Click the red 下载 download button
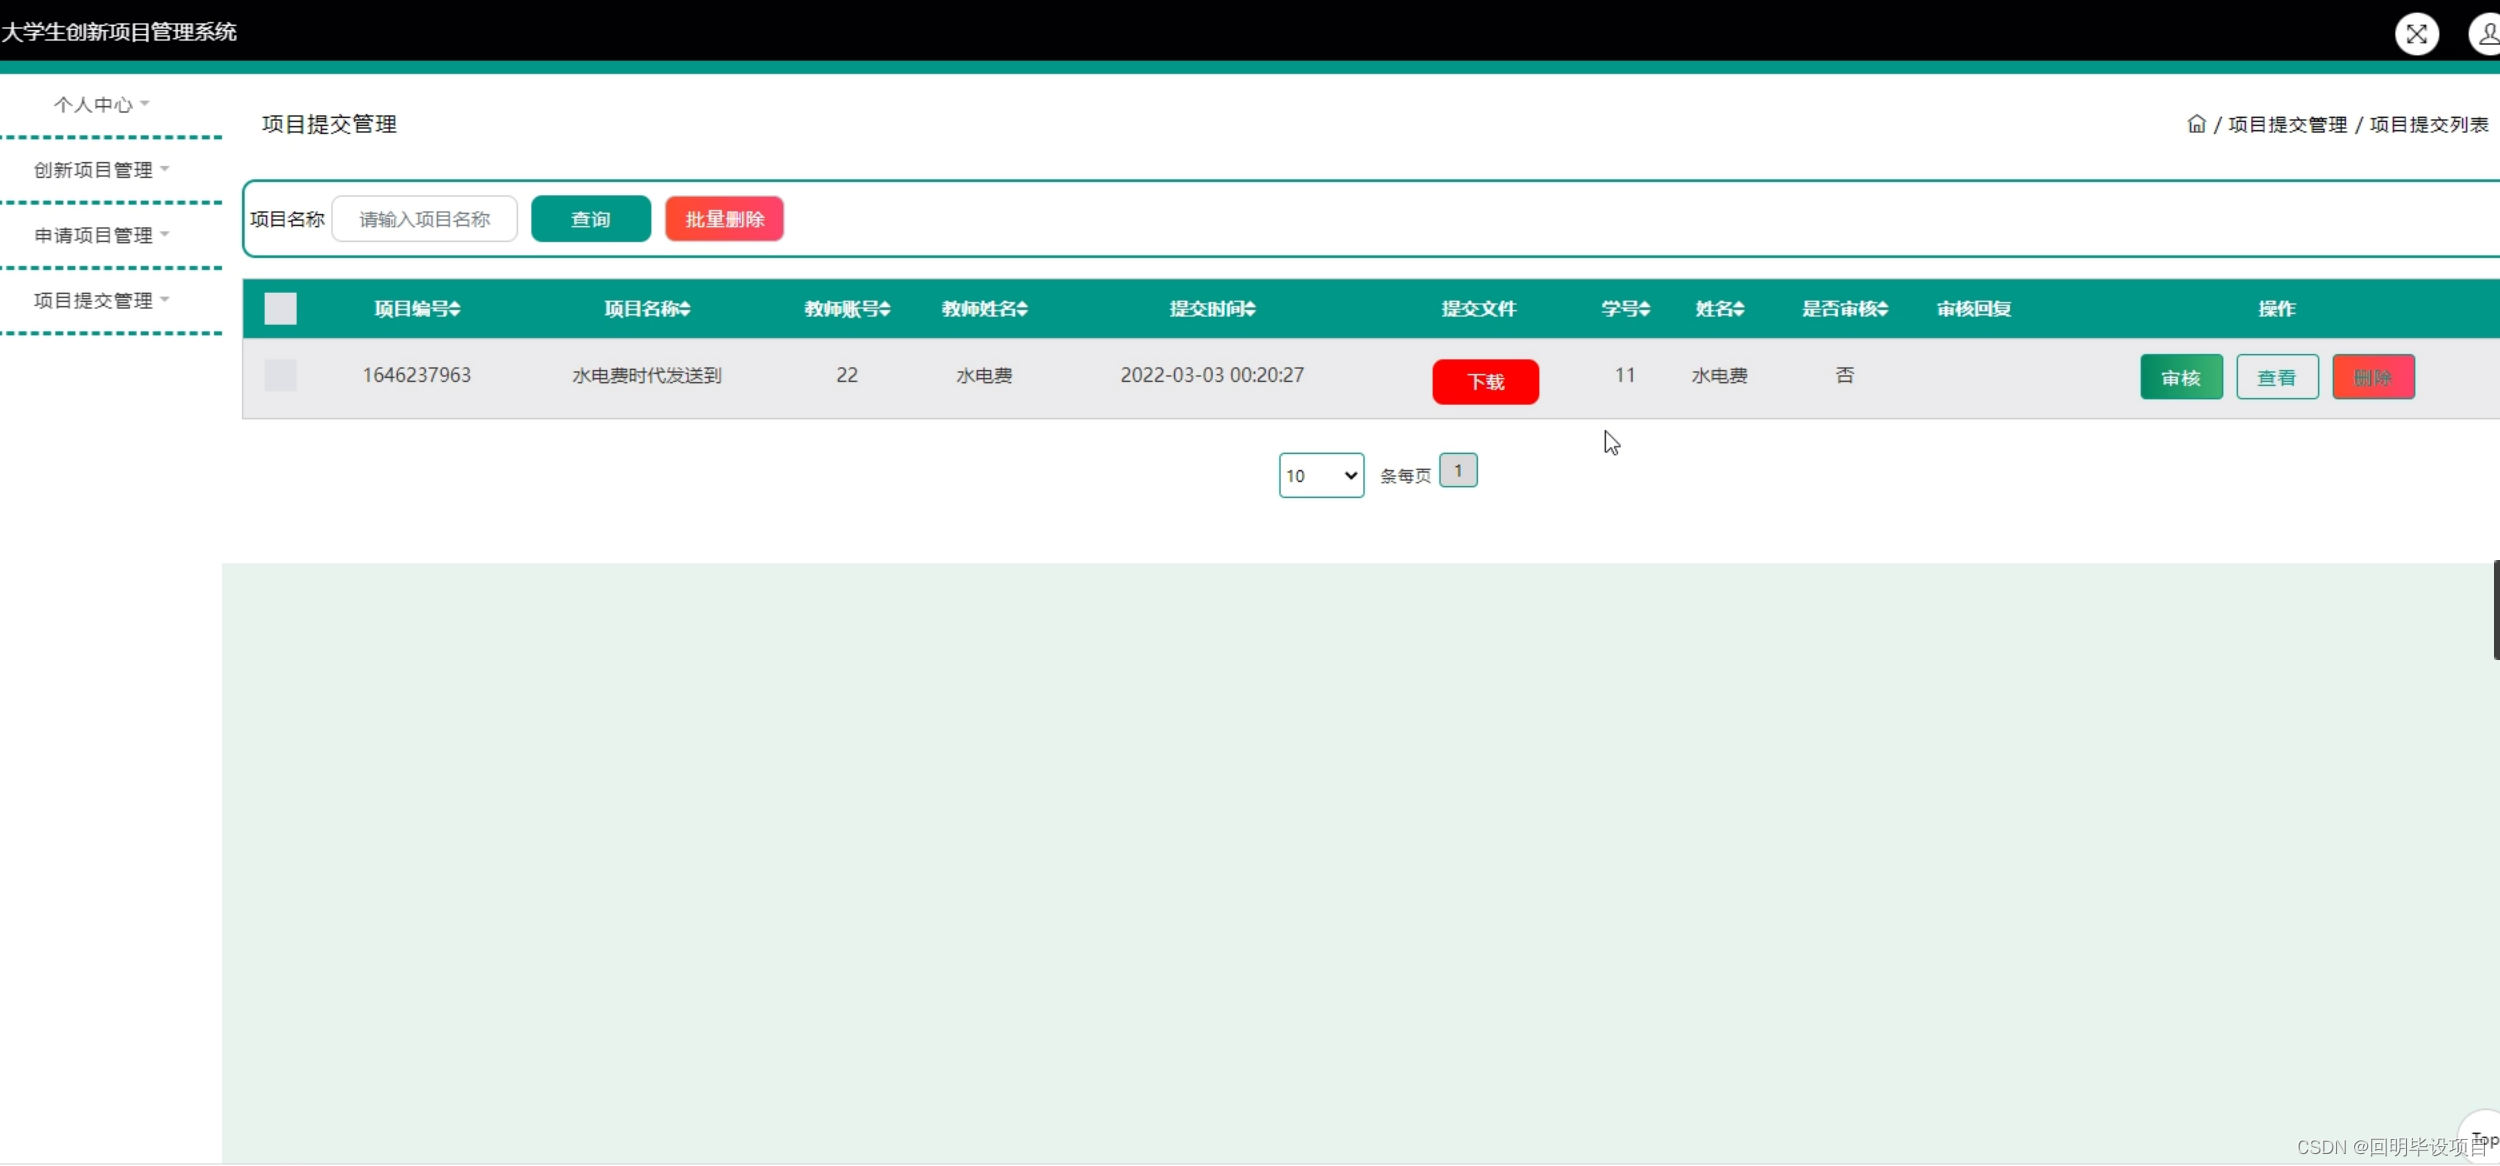Screen dimensions: 2500x1166 [x=1485, y=381]
